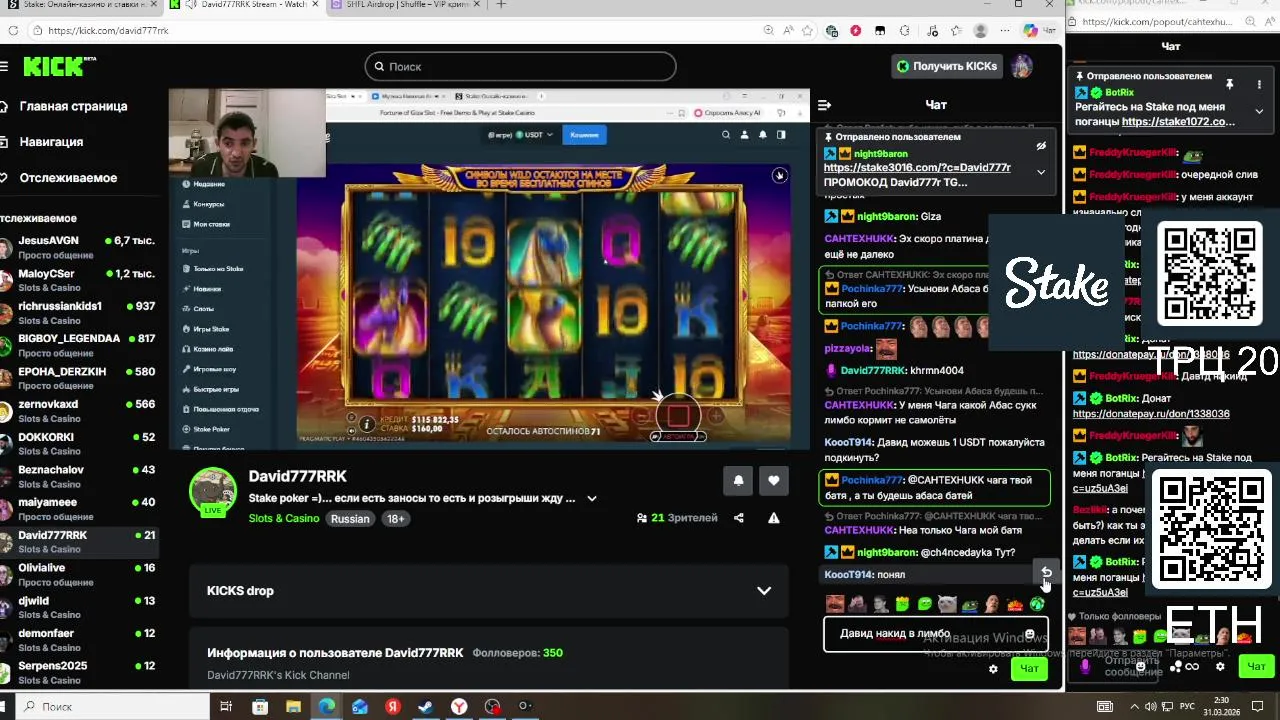
Task: Expand the stream title chevron
Action: [x=592, y=498]
